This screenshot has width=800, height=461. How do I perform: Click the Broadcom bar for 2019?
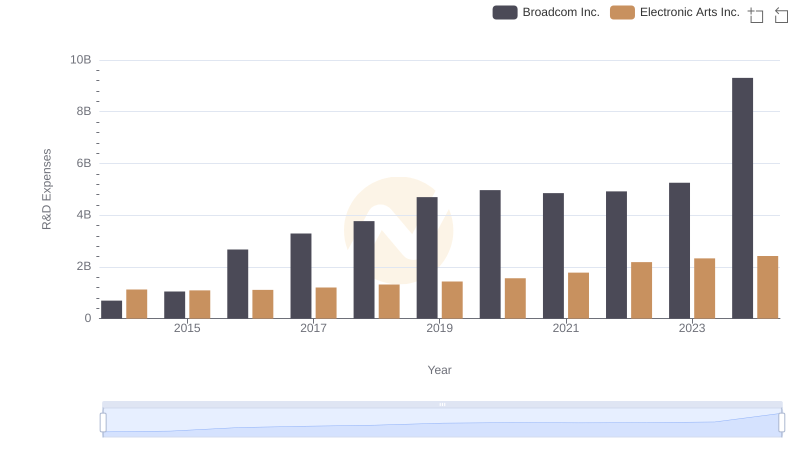(x=427, y=258)
